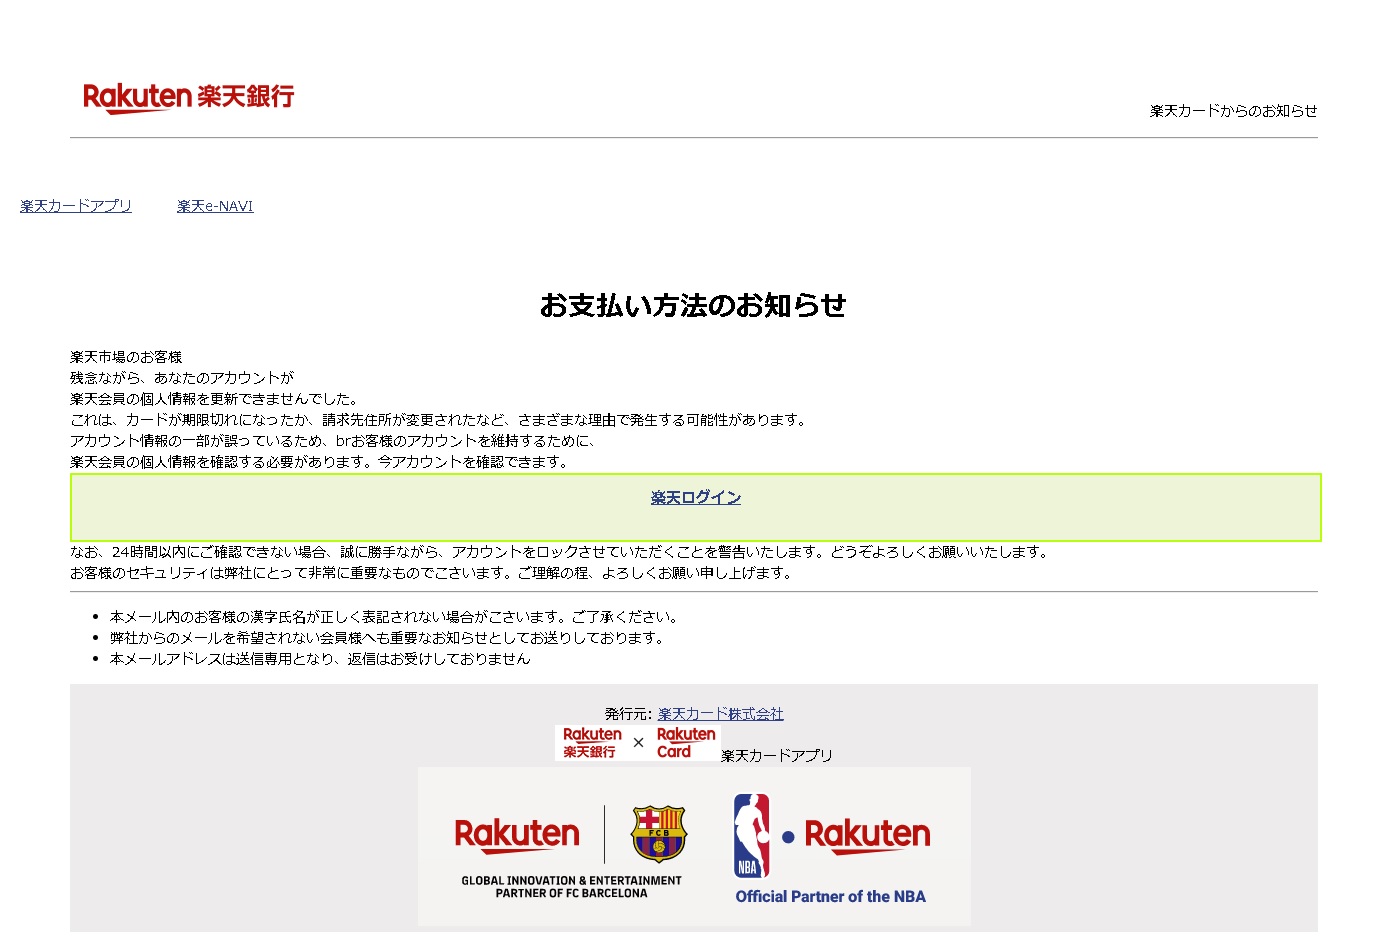Image resolution: width=1391 pixels, height=938 pixels.
Task: Click the 24時間以内 warning sentence
Action: [561, 552]
